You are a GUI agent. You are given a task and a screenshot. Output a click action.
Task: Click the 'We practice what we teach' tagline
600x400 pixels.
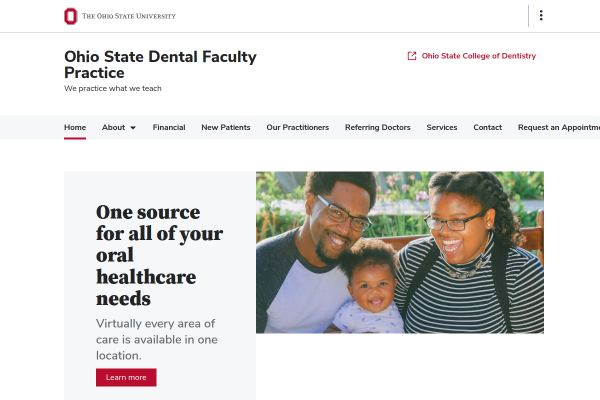point(113,88)
